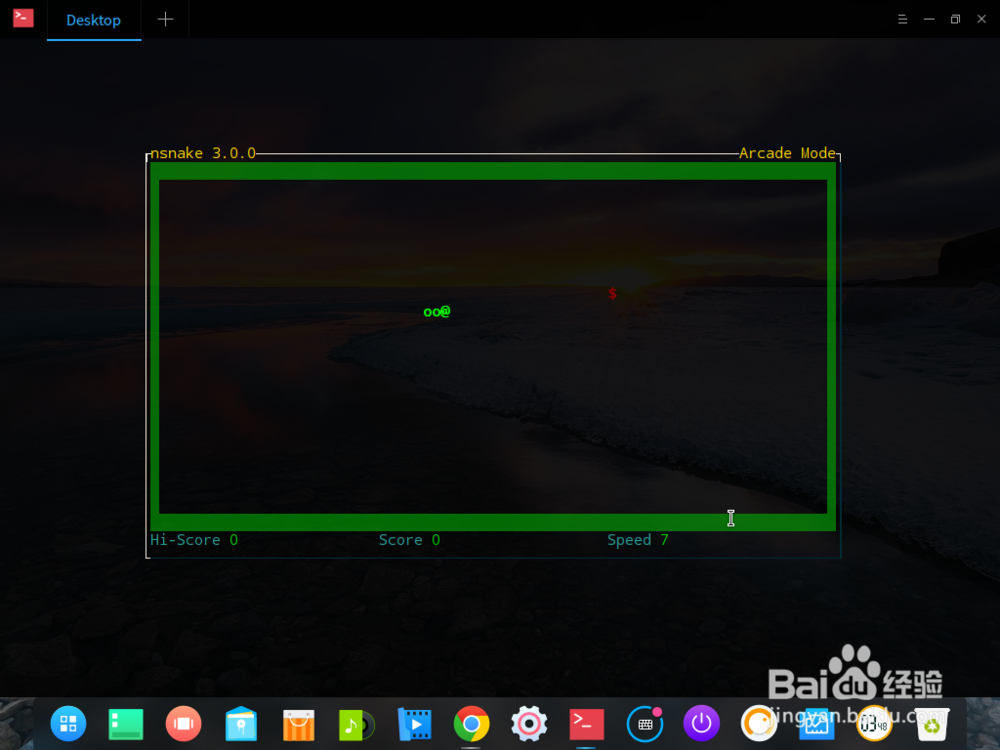Open the onscreen keyboard dock icon
Image resolution: width=1000 pixels, height=750 pixels.
pos(644,724)
